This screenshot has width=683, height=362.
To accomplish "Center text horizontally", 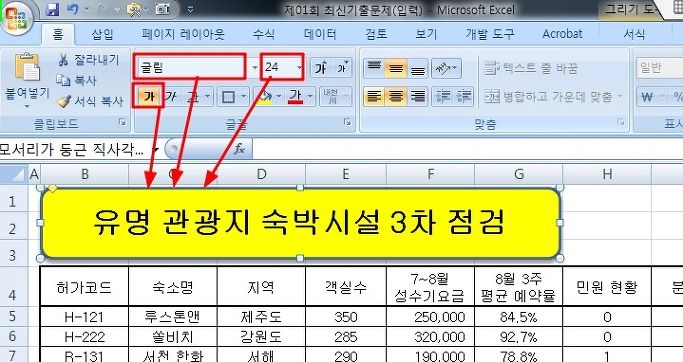I will [396, 96].
